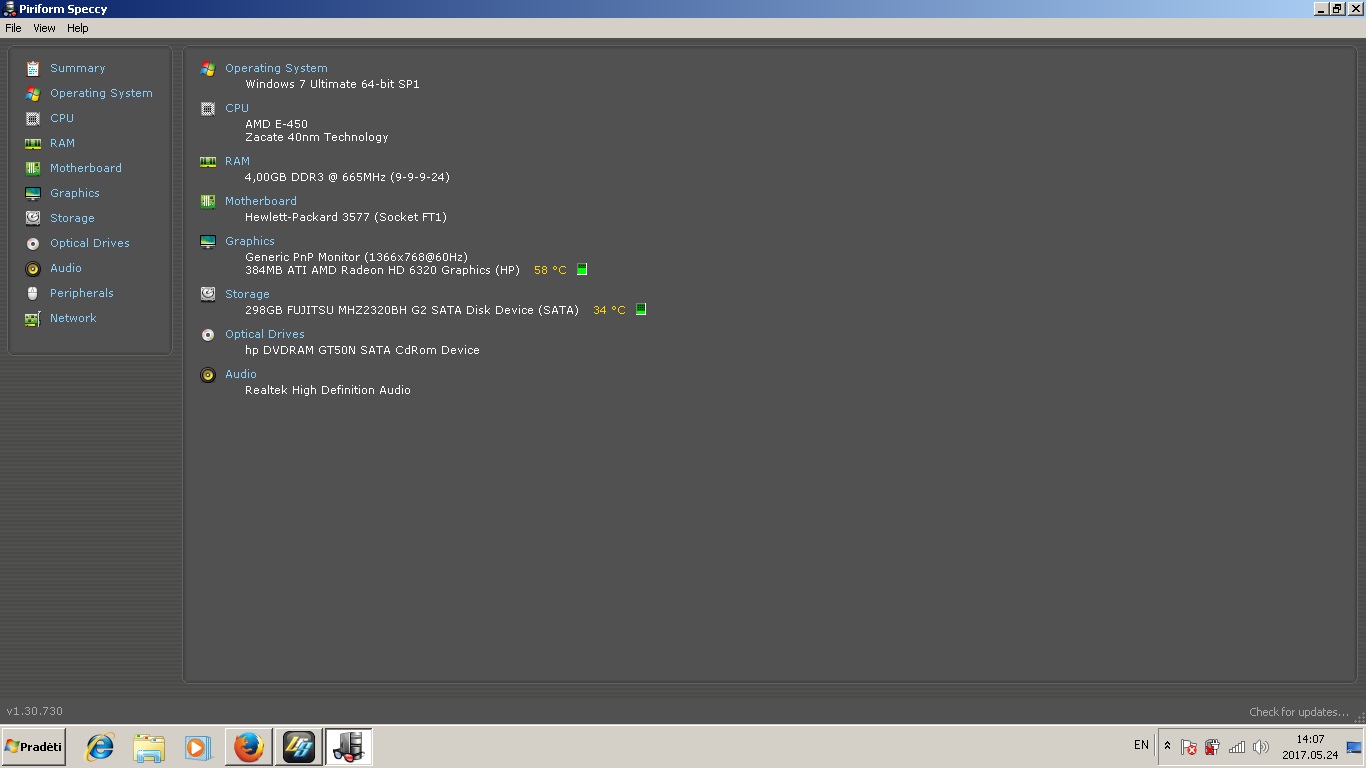Screen dimensions: 1366x768
Task: Click the hard drive icon beside the Storage heading
Action: tap(208, 294)
